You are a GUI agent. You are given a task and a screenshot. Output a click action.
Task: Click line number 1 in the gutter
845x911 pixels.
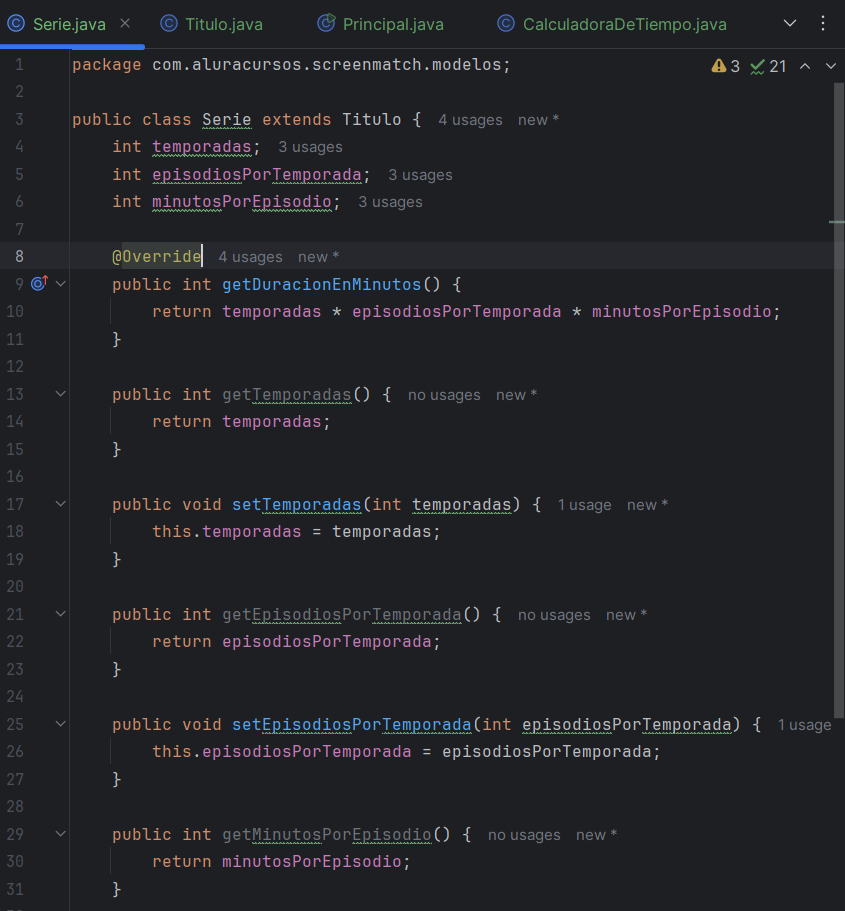(x=19, y=64)
